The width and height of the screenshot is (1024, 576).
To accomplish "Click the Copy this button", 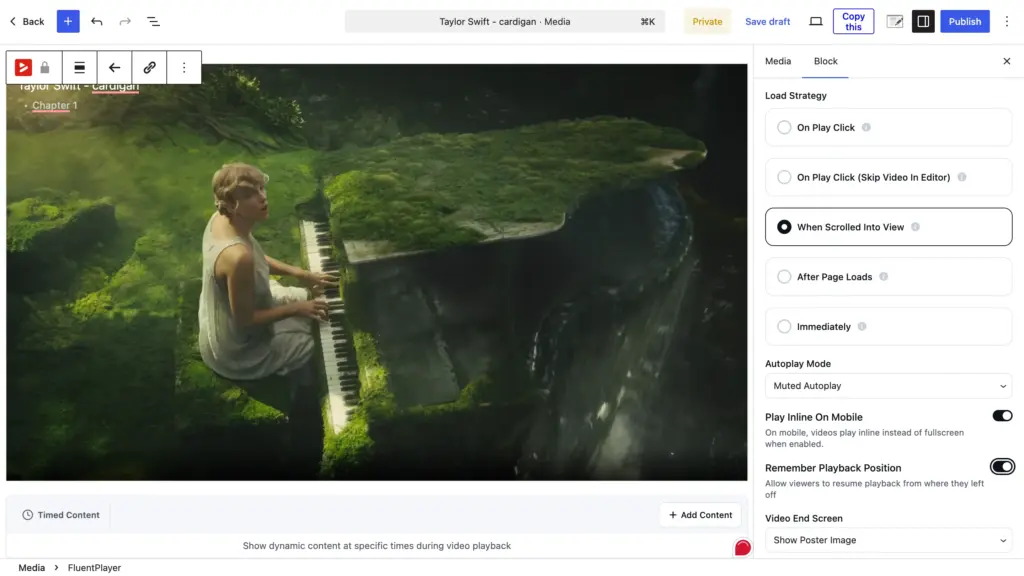I will point(853,22).
